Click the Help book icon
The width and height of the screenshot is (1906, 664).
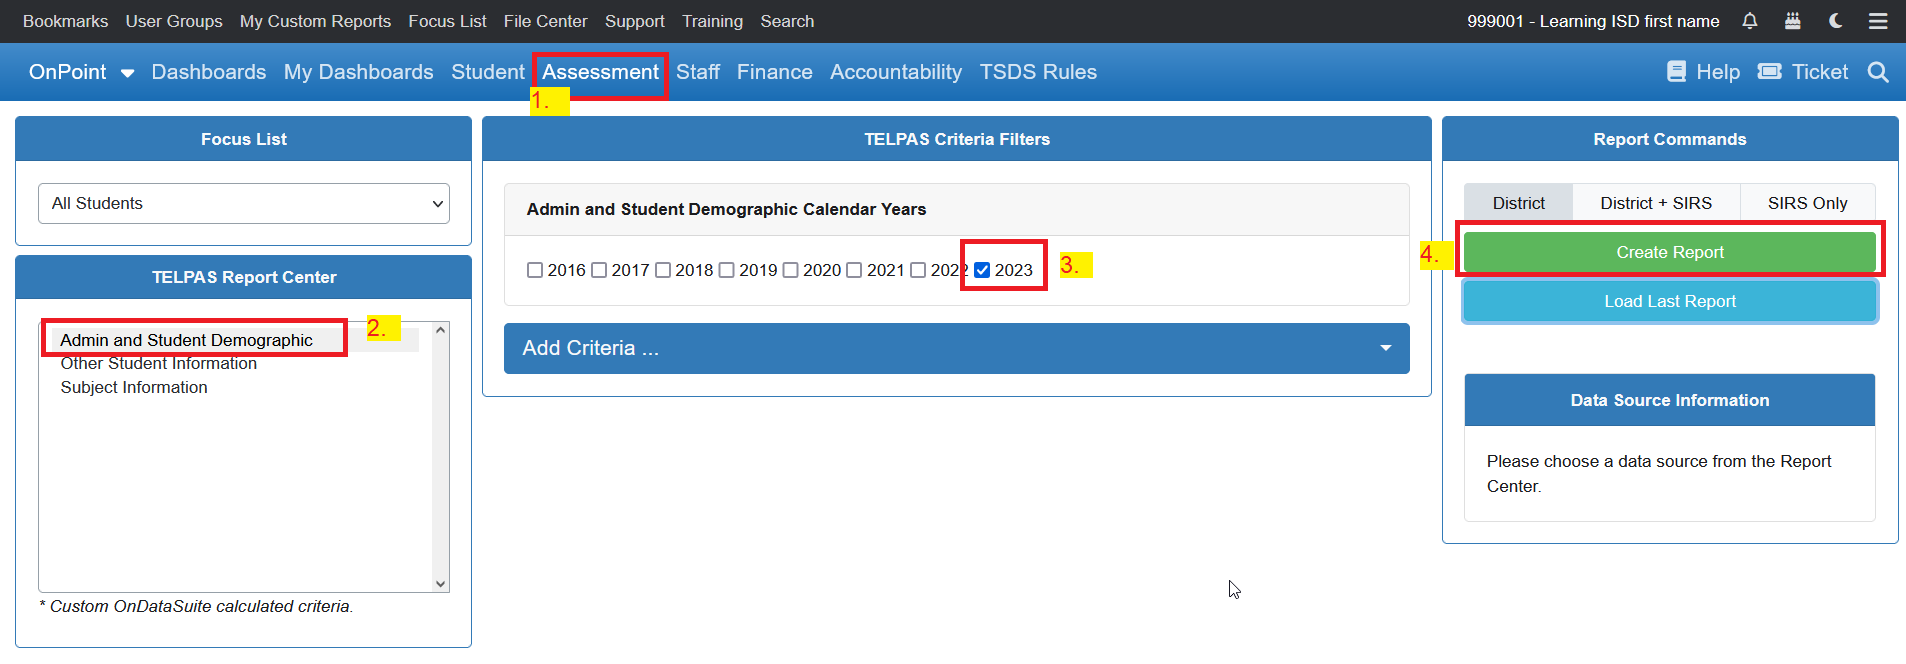click(1676, 71)
